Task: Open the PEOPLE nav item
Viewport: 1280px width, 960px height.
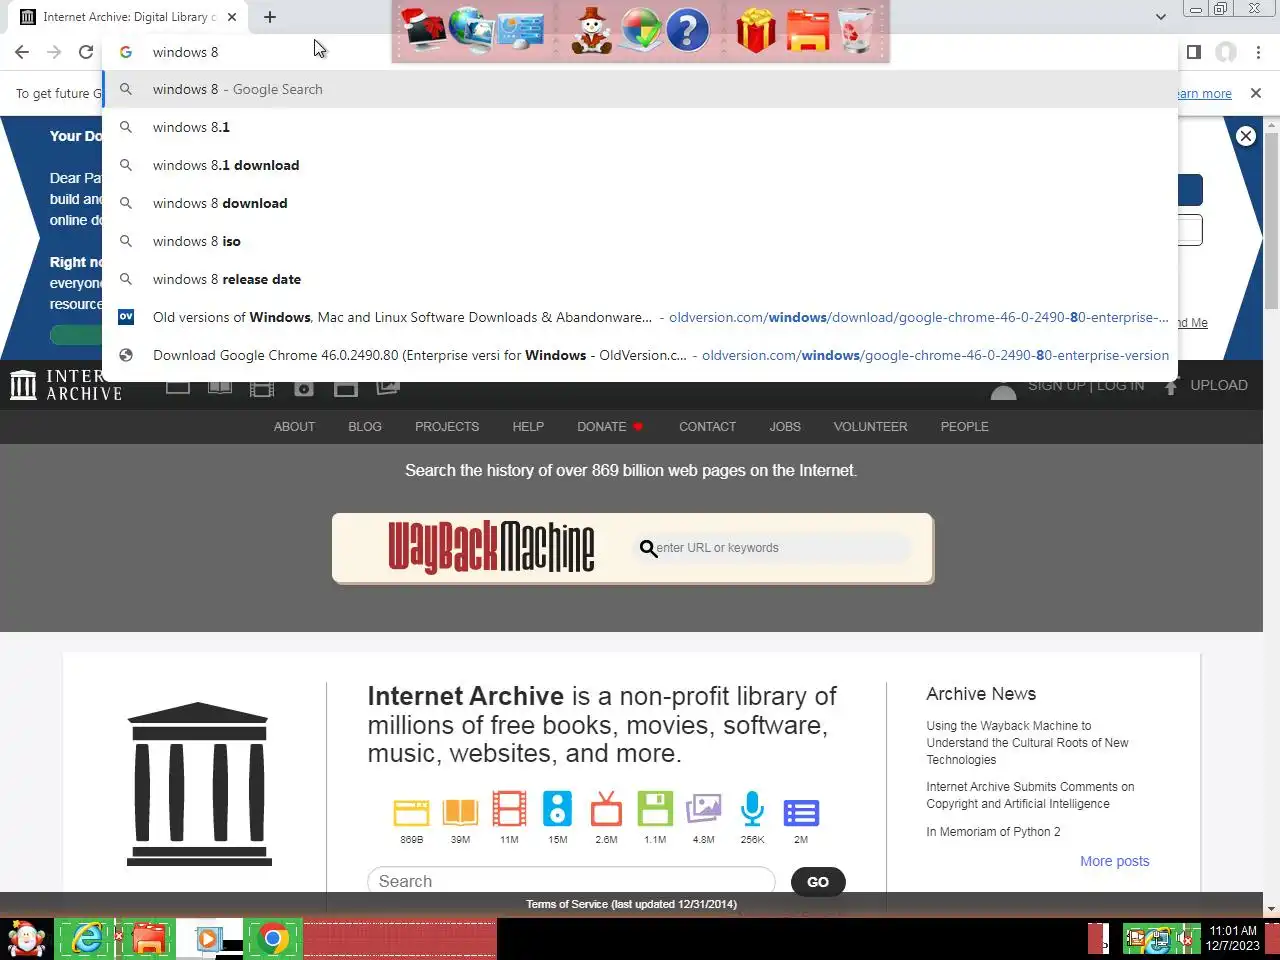Action: [x=964, y=427]
